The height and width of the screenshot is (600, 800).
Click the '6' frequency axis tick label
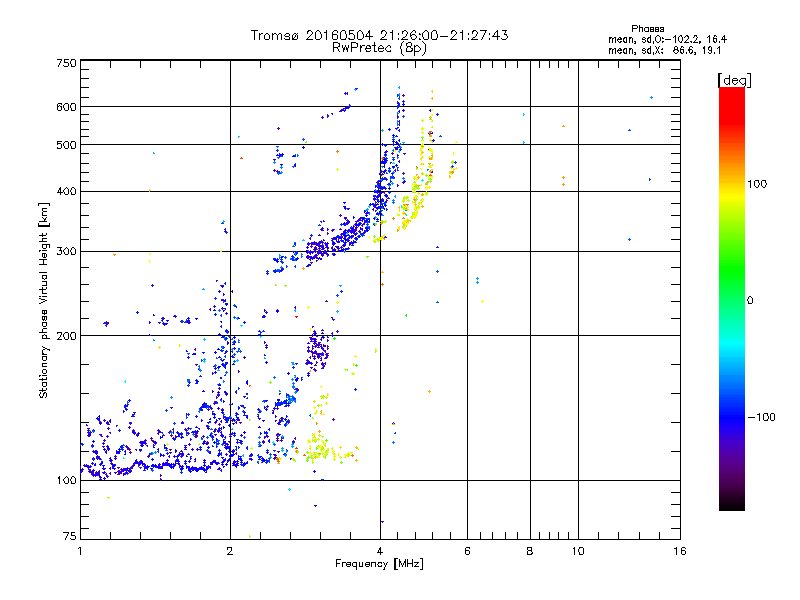pyautogui.click(x=467, y=551)
